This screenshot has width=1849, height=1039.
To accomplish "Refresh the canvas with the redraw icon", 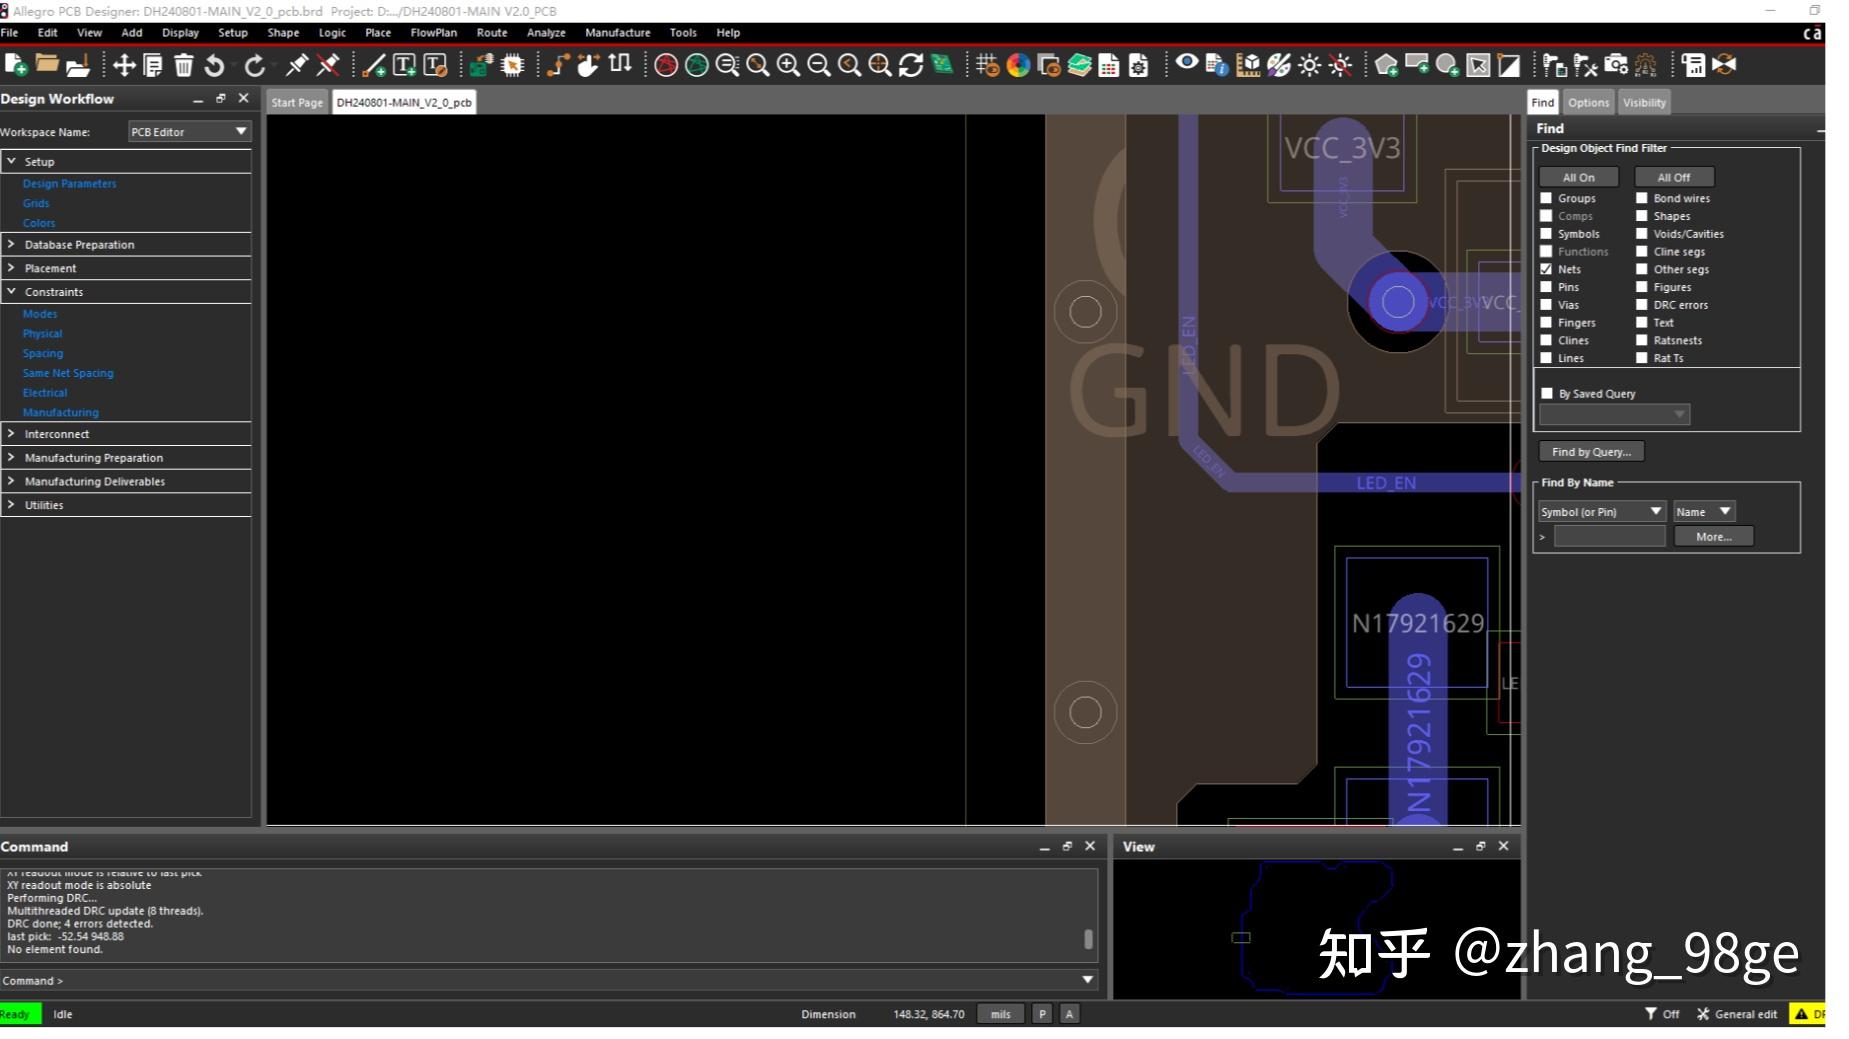I will 911,65.
